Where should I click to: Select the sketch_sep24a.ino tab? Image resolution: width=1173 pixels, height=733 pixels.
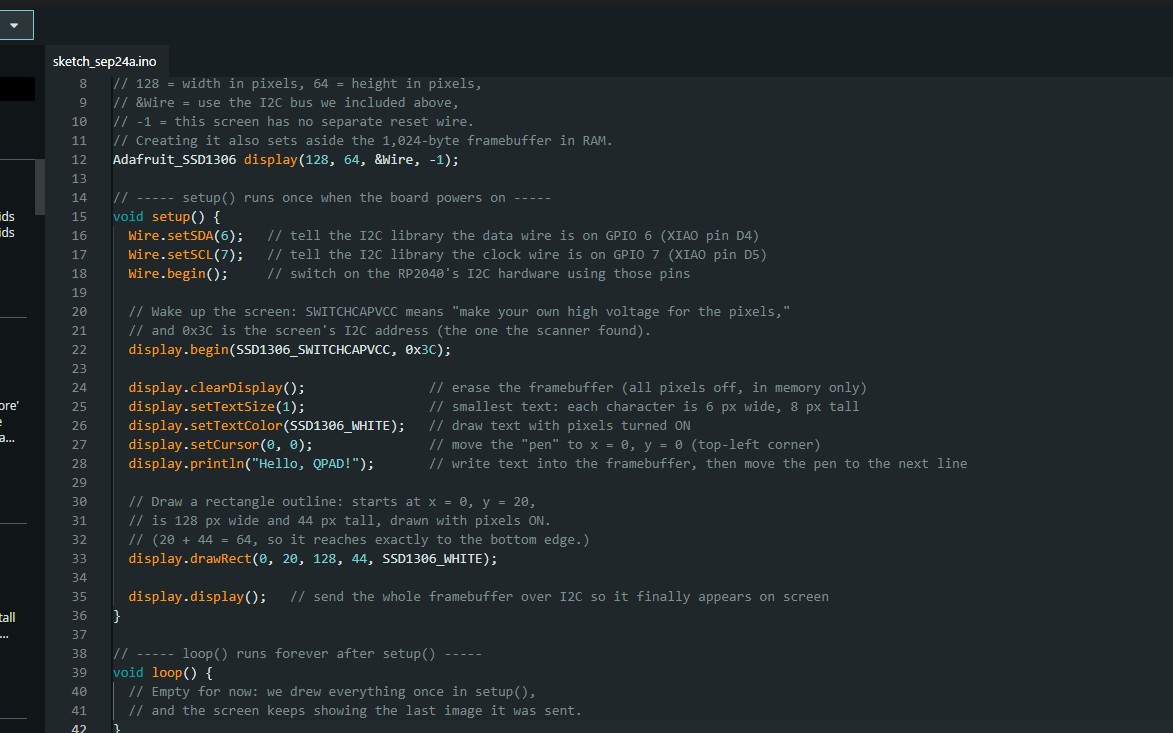(105, 61)
